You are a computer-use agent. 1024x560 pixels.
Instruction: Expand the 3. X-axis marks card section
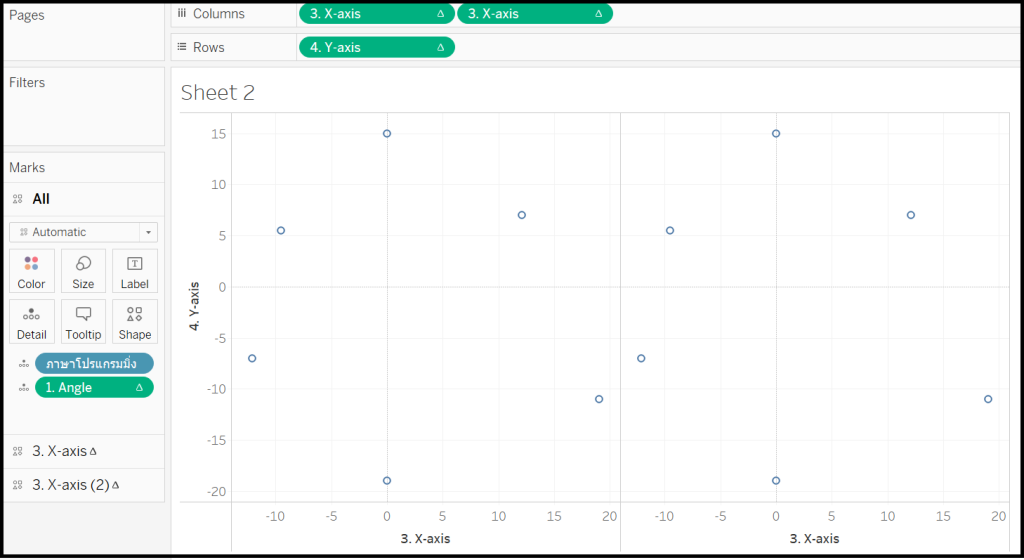(60, 451)
